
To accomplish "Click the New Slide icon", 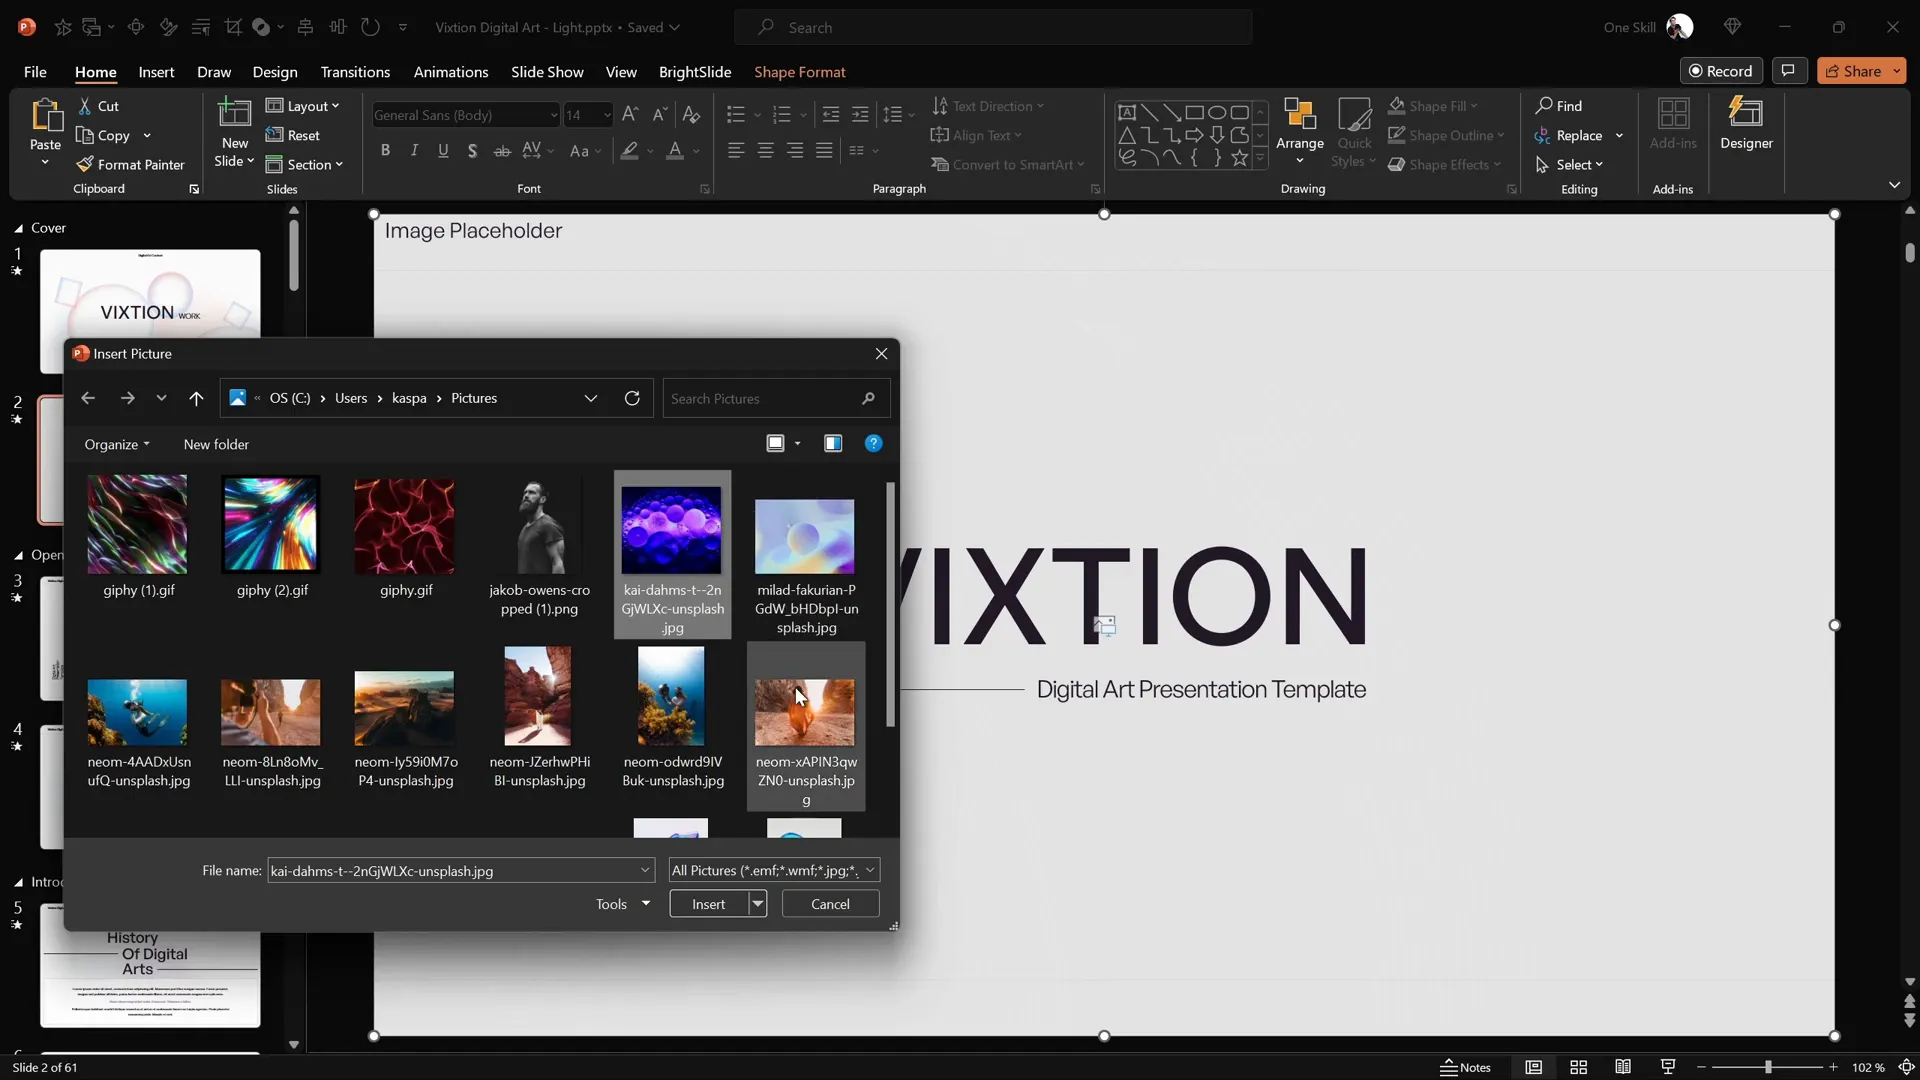I will tap(235, 113).
